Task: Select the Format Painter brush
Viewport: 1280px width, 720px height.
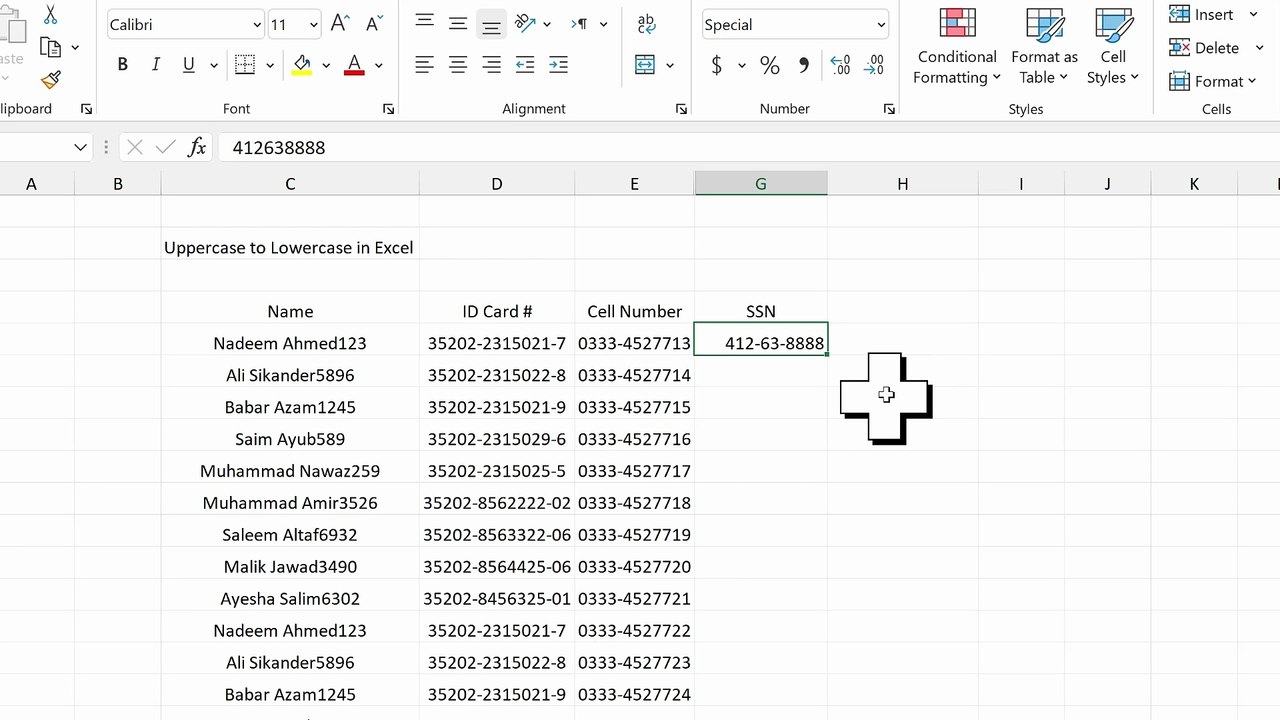Action: point(51,80)
